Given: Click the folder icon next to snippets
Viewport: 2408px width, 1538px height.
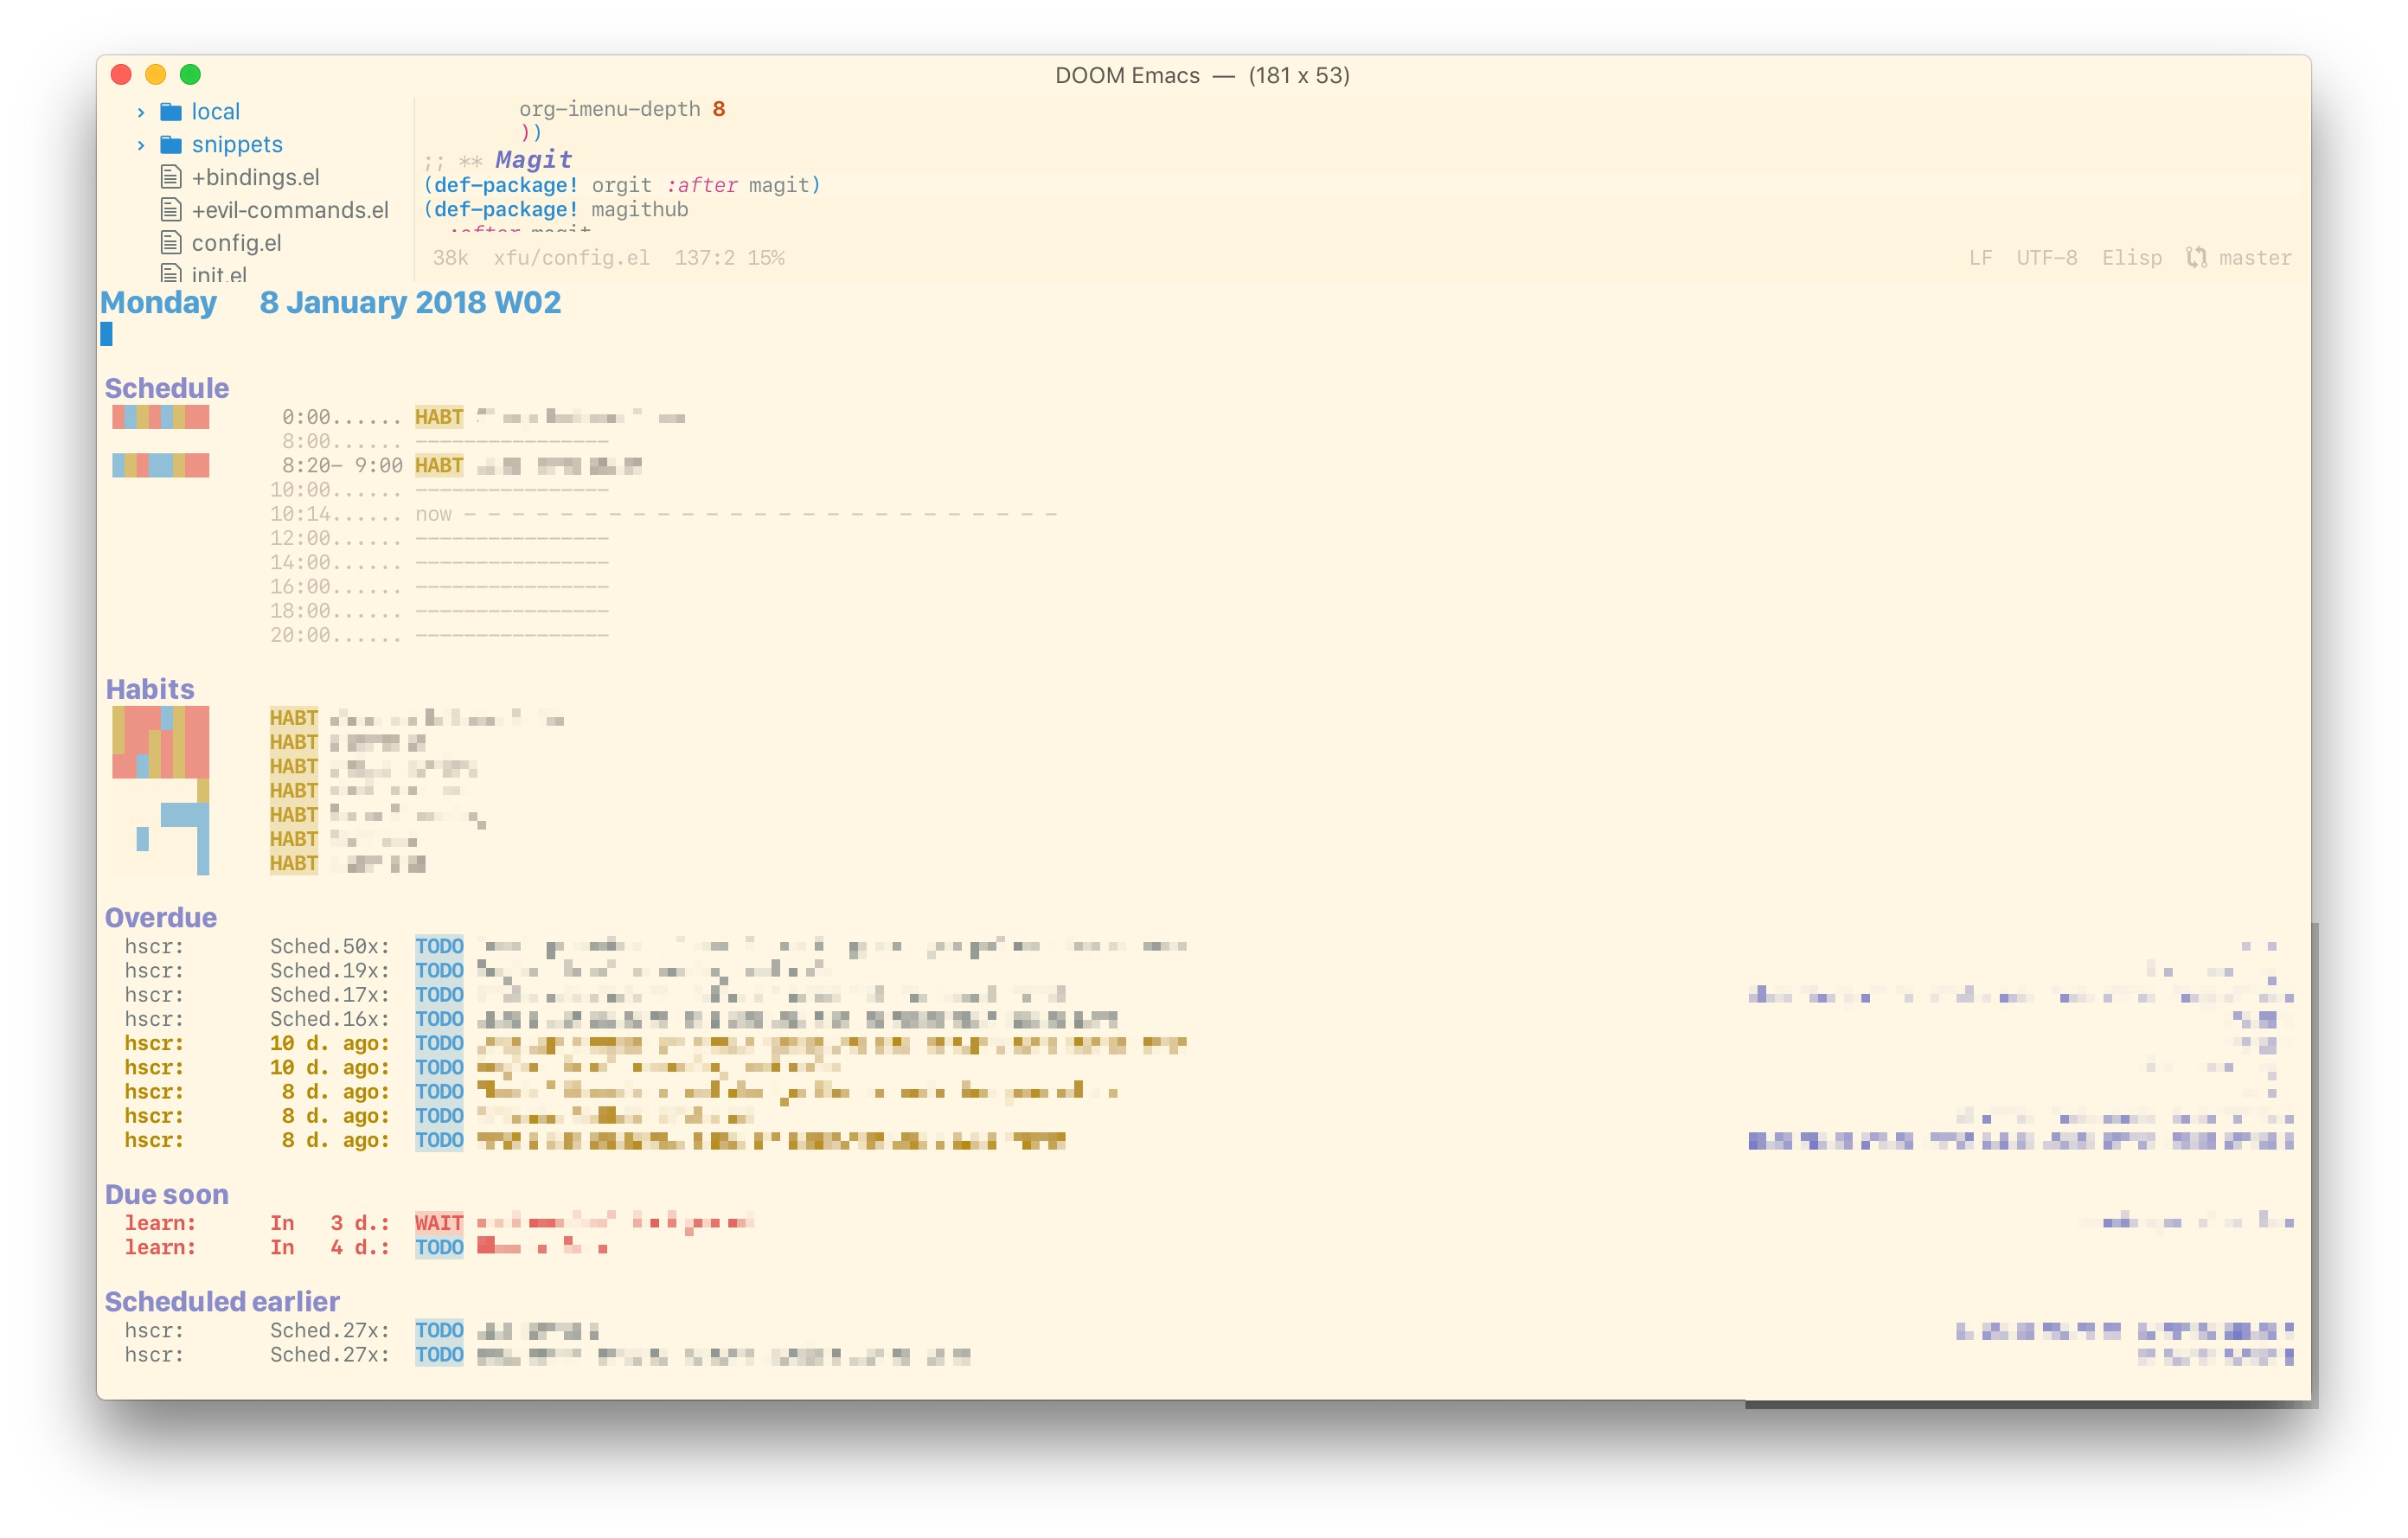Looking at the screenshot, I should tap(171, 145).
